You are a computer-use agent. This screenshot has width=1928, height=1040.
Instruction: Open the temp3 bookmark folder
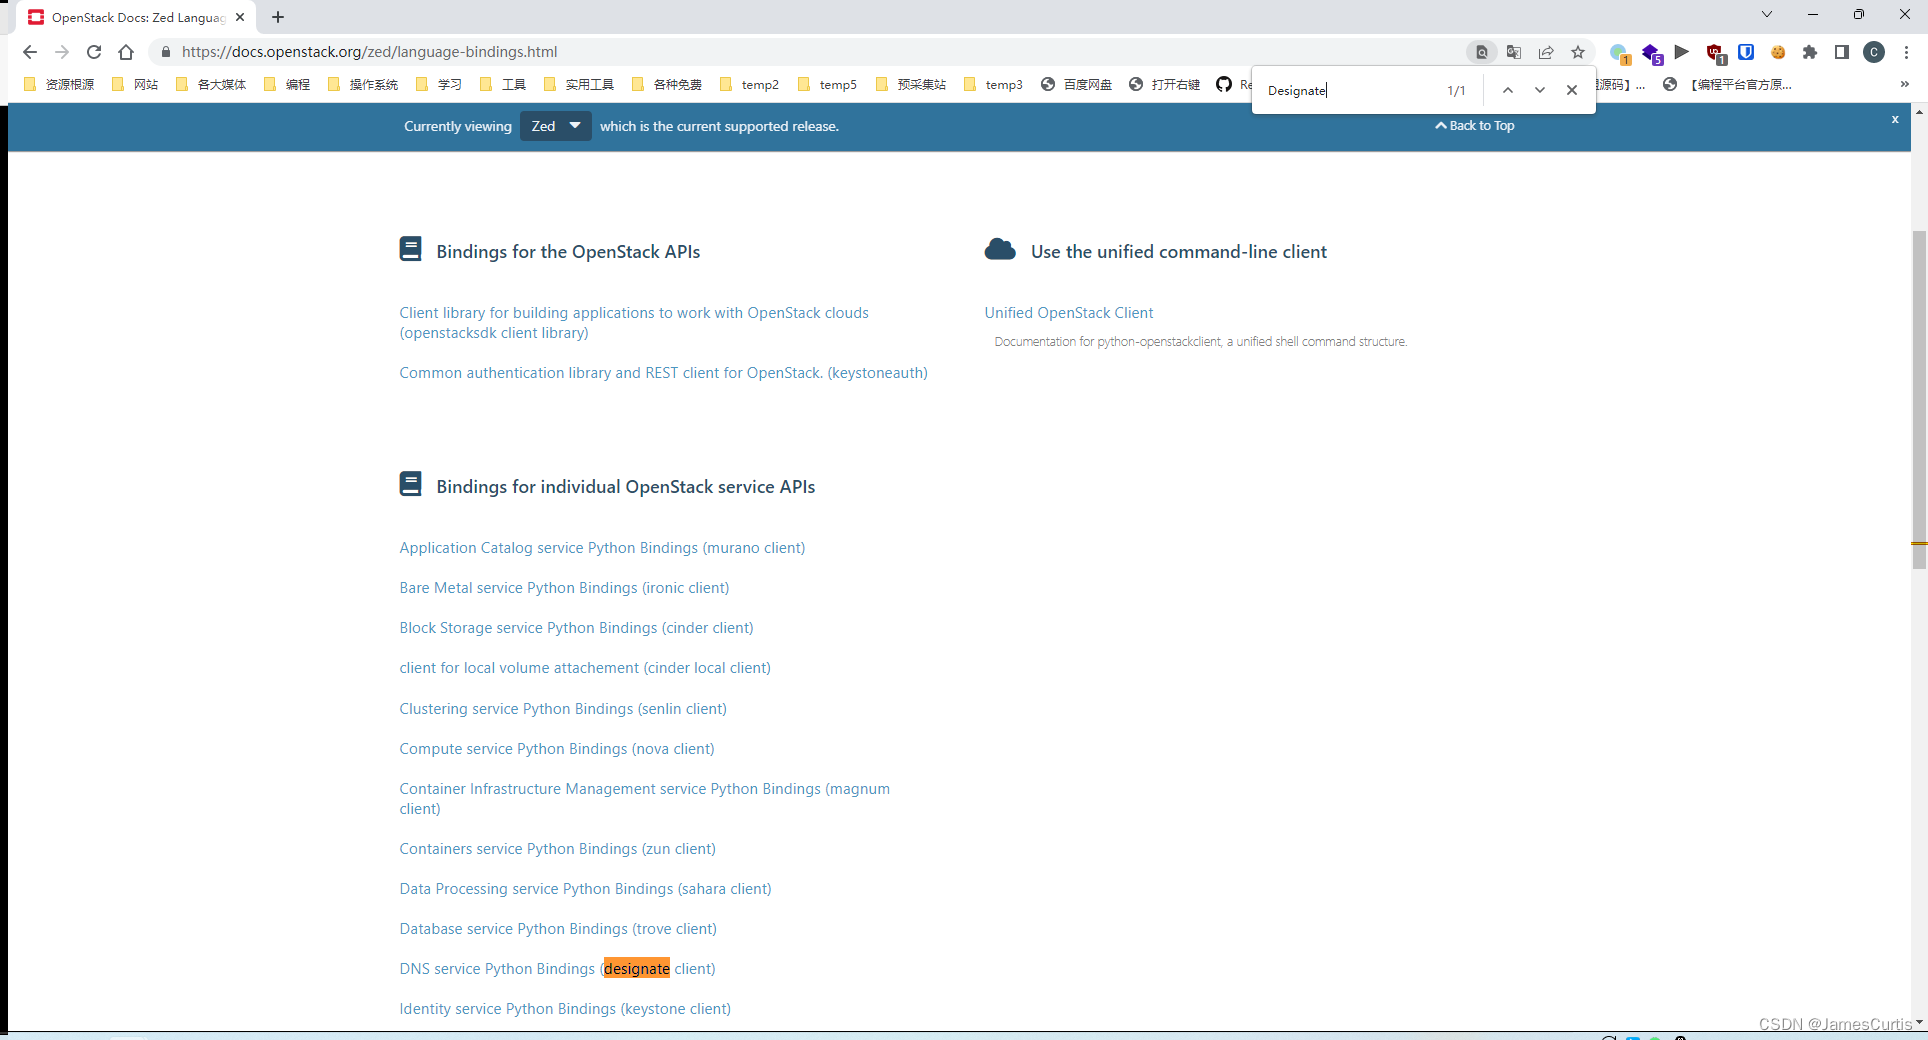tap(993, 84)
